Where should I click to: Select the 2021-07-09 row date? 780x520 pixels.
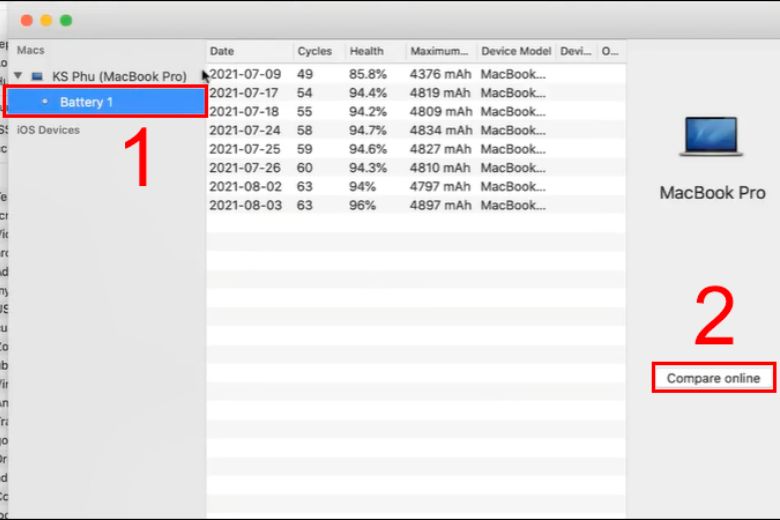245,74
